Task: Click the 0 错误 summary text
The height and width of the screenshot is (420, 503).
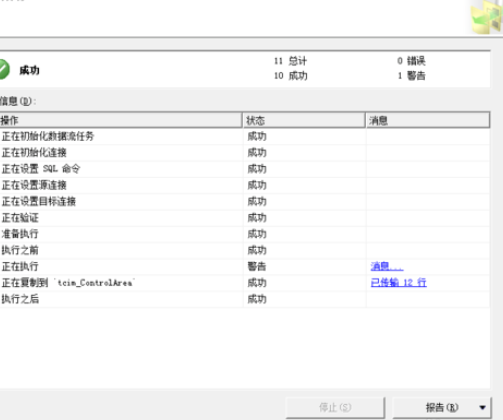Action: click(411, 61)
